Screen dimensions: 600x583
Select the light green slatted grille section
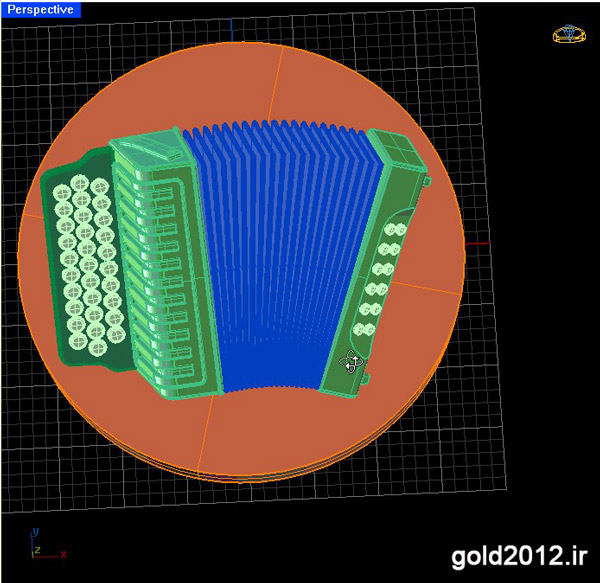pos(165,270)
